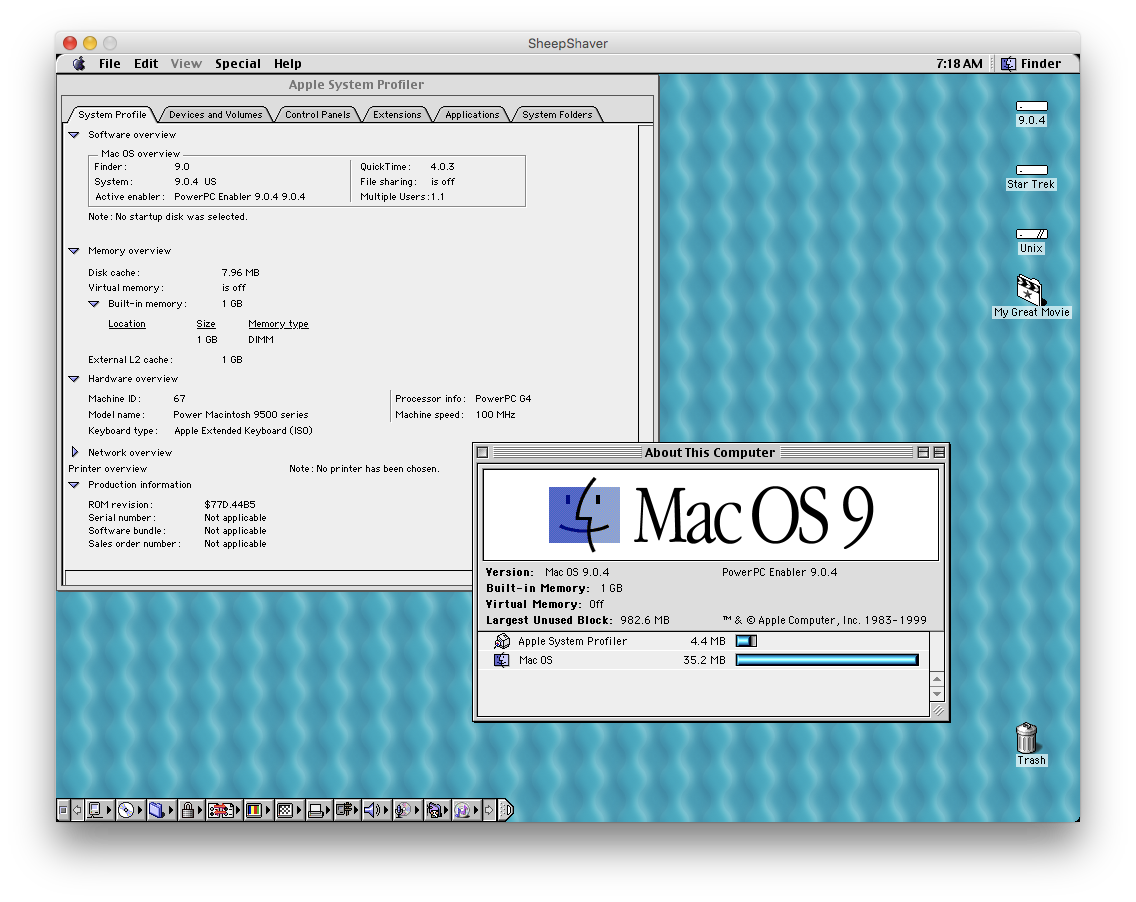Switch to the Applications tab
The height and width of the screenshot is (902, 1136).
472,114
